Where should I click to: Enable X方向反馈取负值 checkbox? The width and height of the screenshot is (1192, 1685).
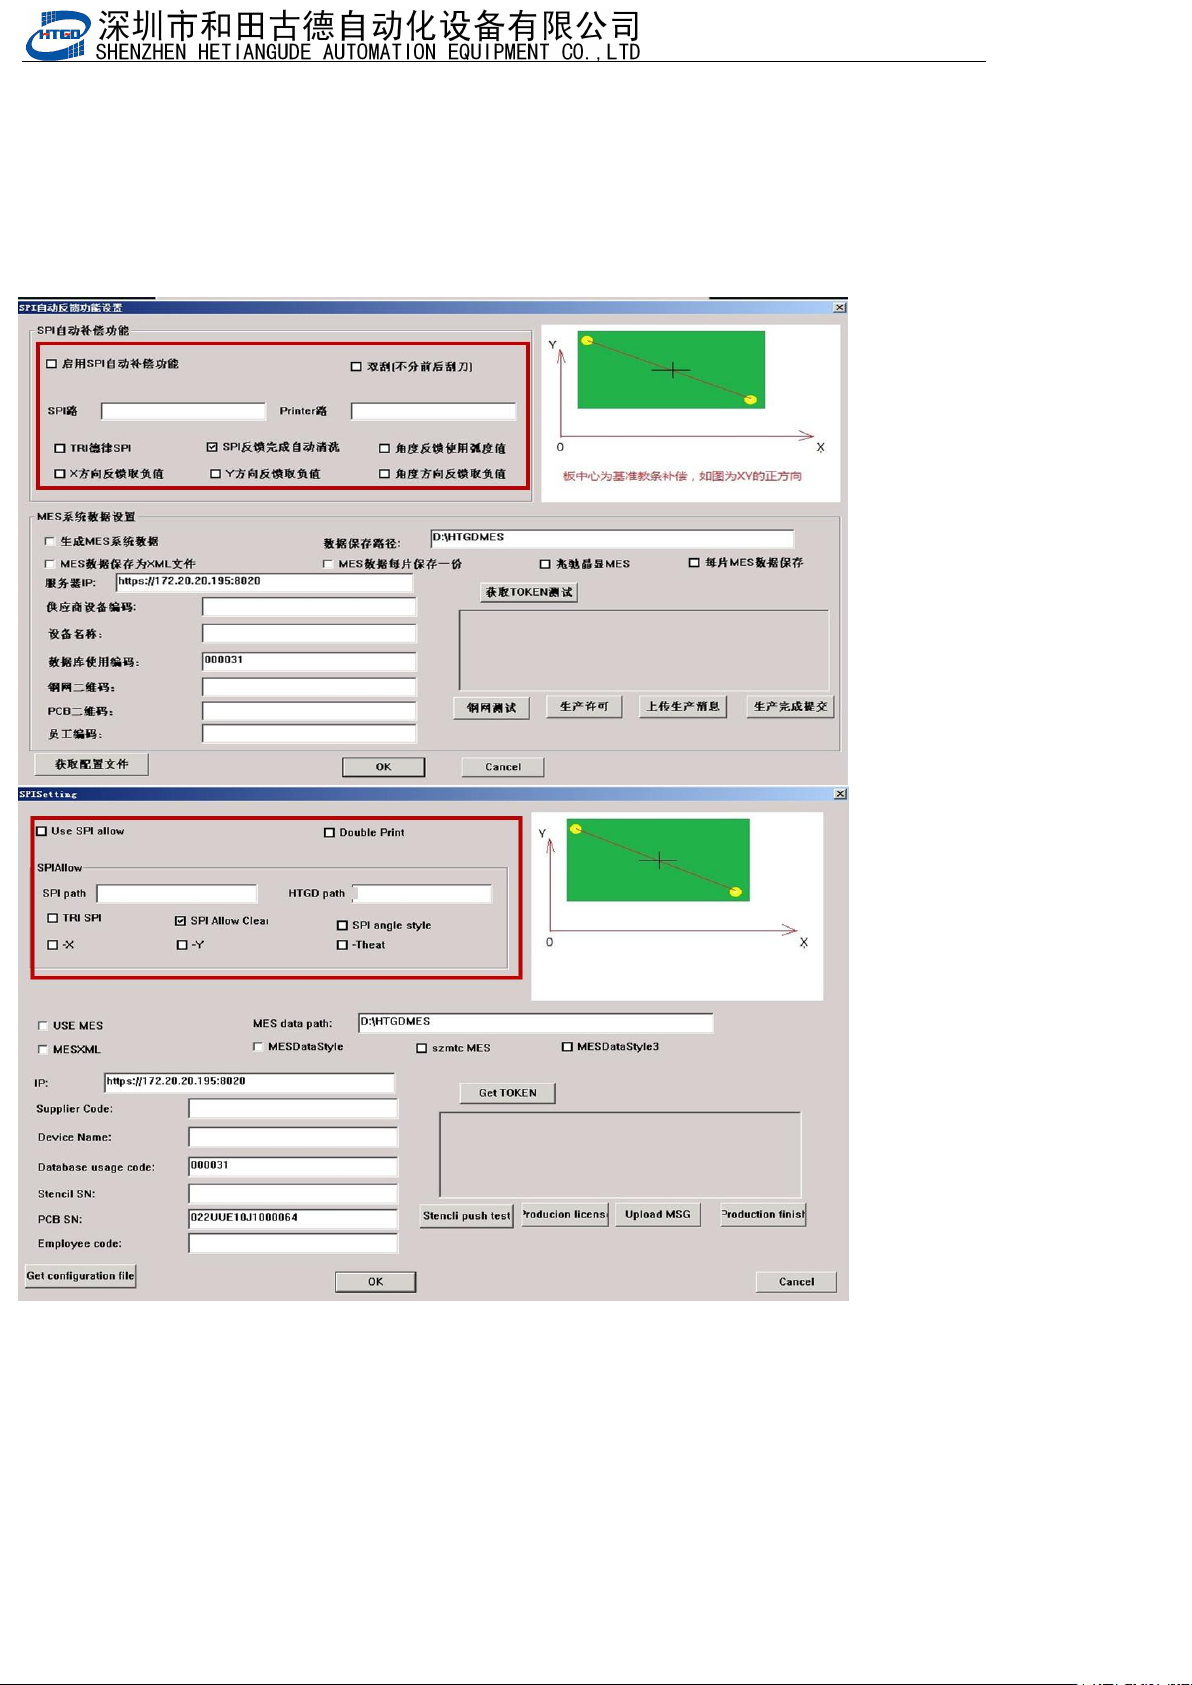point(60,474)
